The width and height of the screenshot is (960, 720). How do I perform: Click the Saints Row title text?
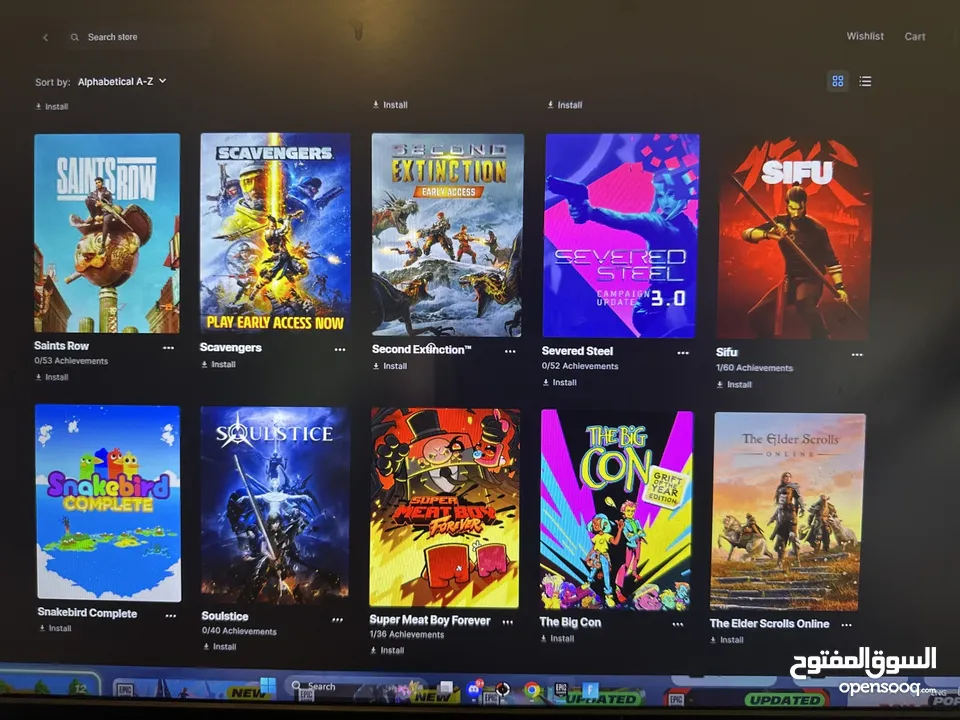(x=61, y=346)
